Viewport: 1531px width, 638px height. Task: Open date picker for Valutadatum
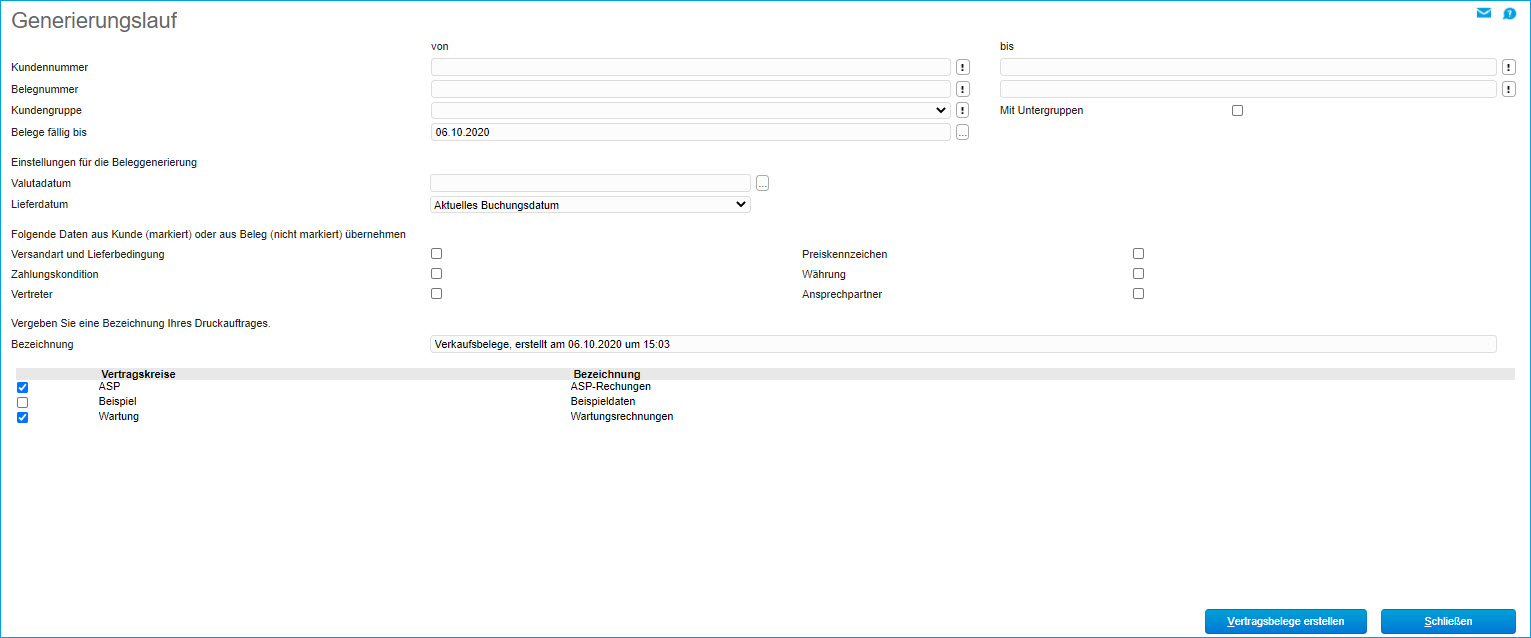pos(762,183)
